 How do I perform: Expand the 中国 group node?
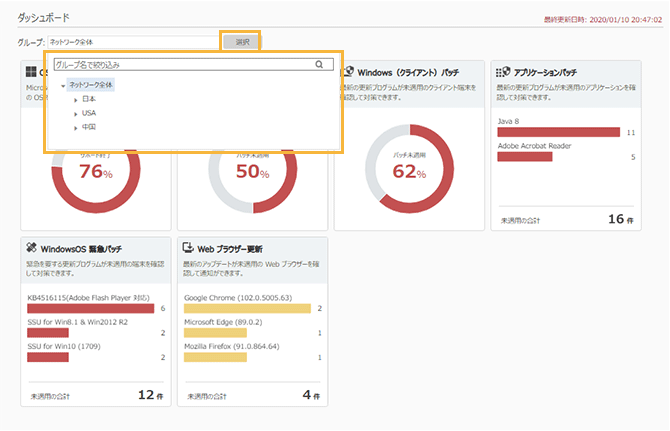pyautogui.click(x=76, y=127)
